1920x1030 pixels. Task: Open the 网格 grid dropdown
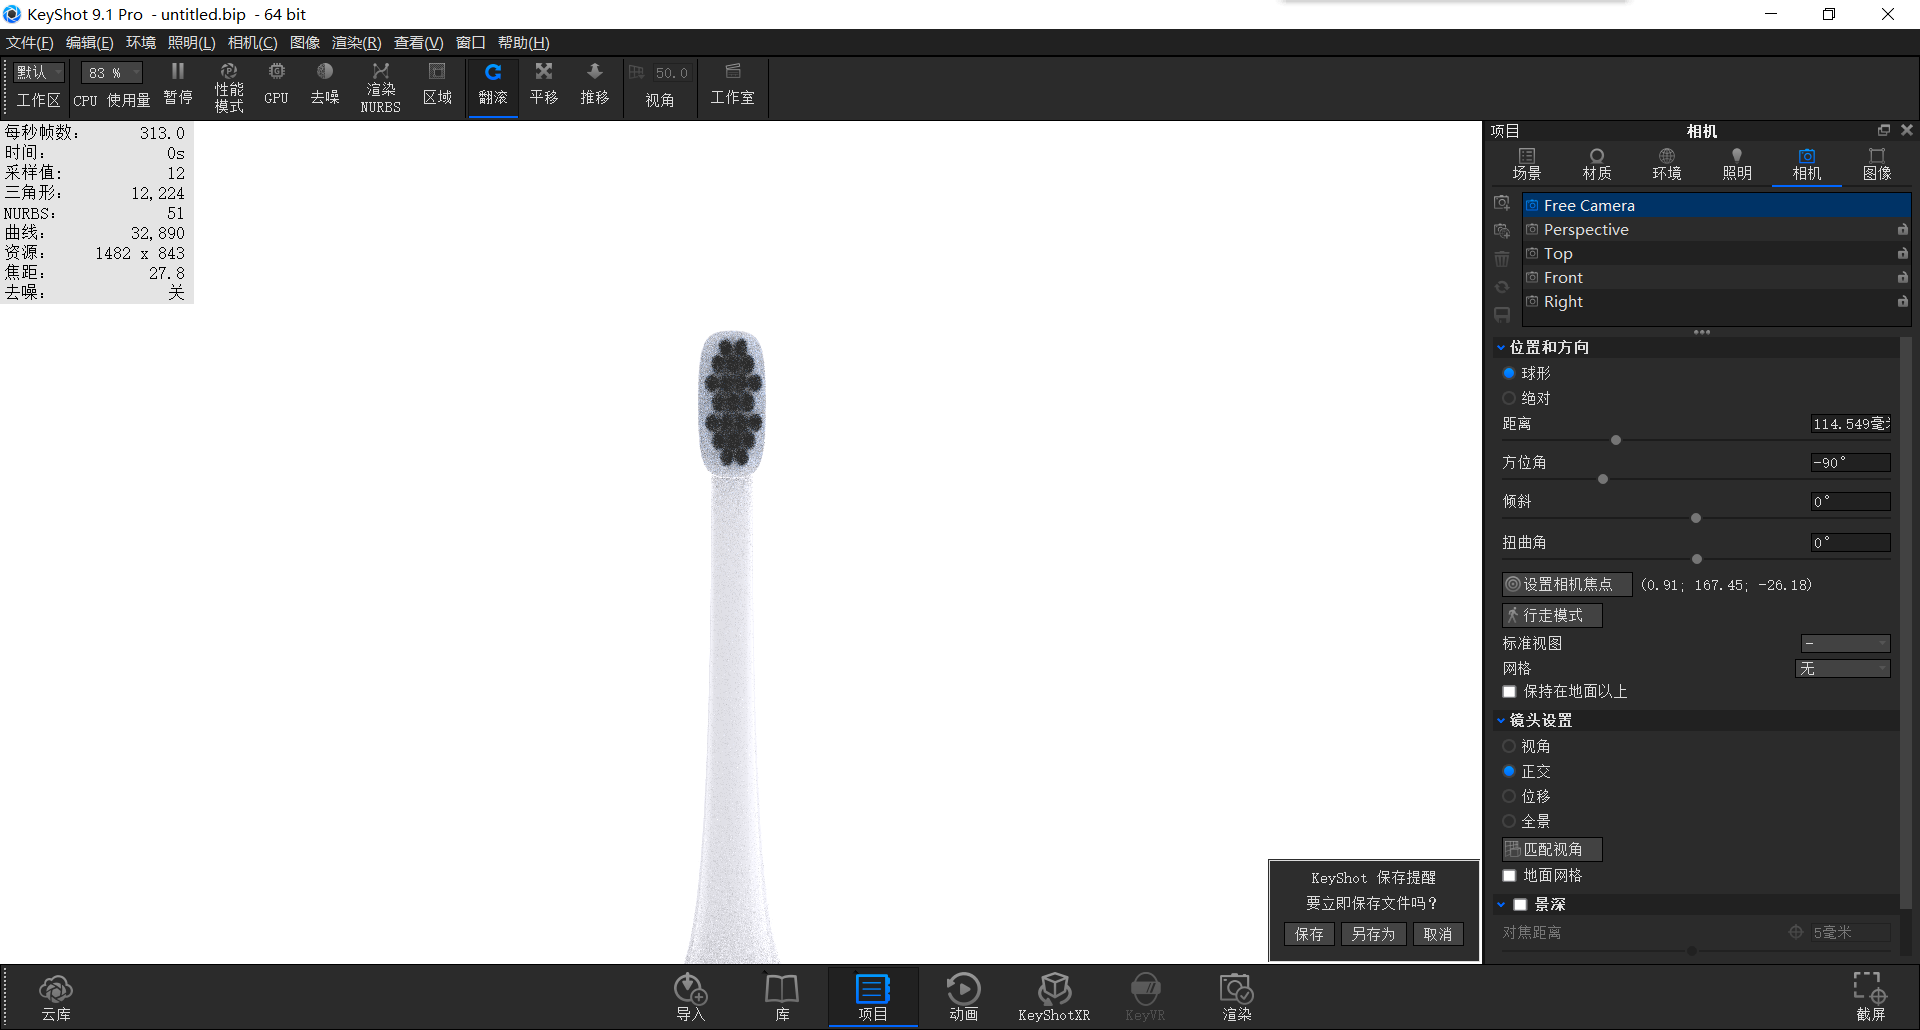click(1843, 668)
